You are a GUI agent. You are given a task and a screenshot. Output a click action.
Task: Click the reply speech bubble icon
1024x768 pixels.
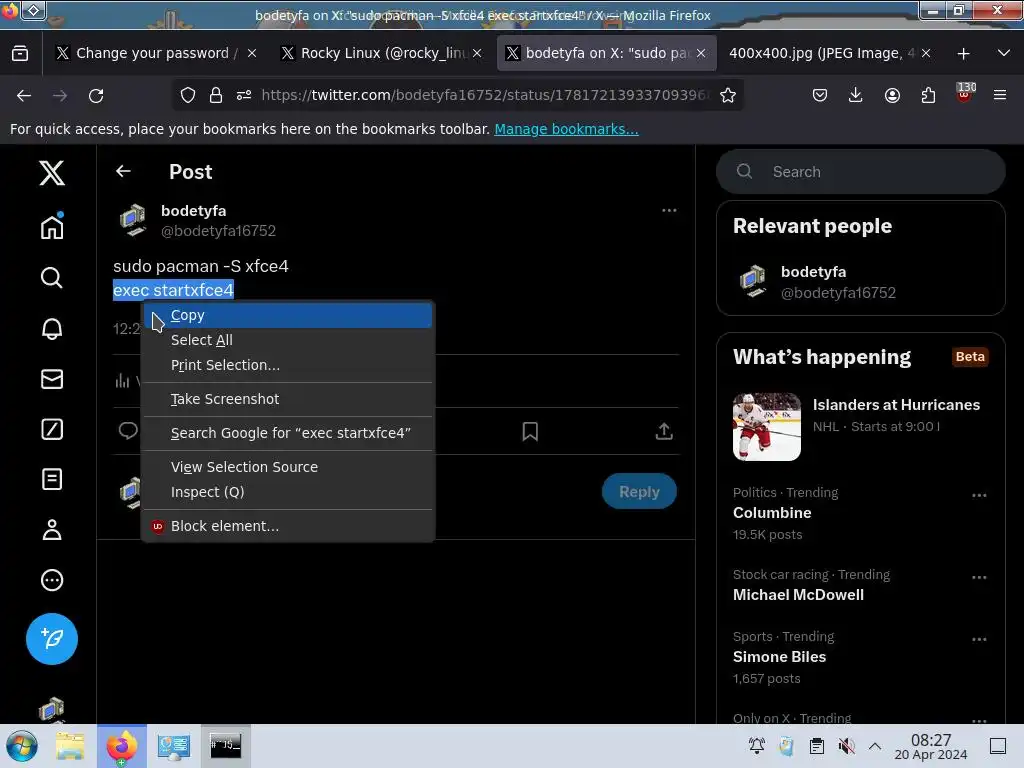[x=128, y=430]
